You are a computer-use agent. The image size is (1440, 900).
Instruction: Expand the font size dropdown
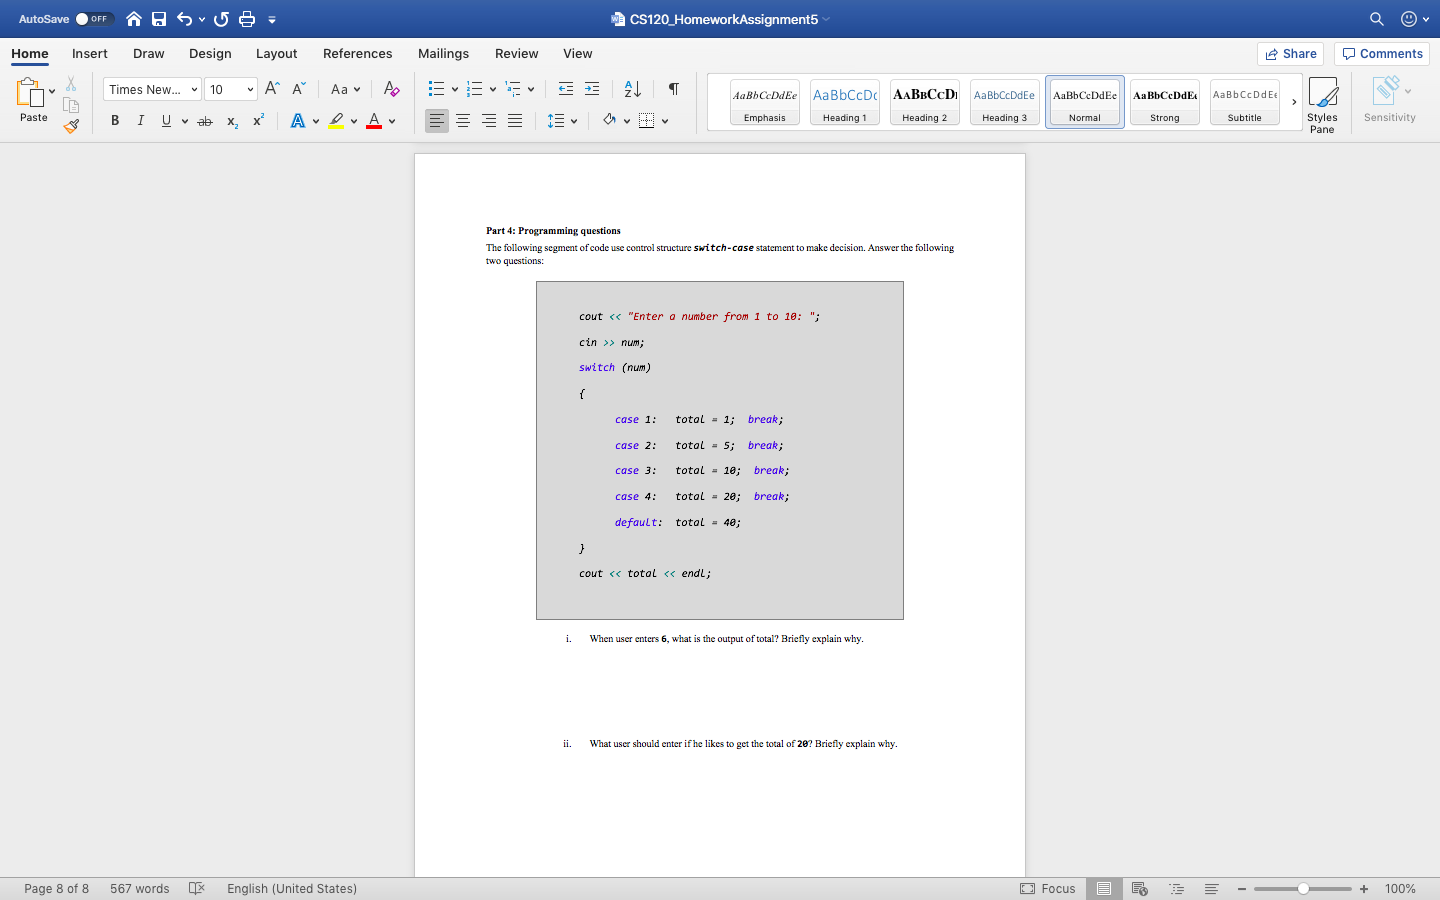coord(231,89)
